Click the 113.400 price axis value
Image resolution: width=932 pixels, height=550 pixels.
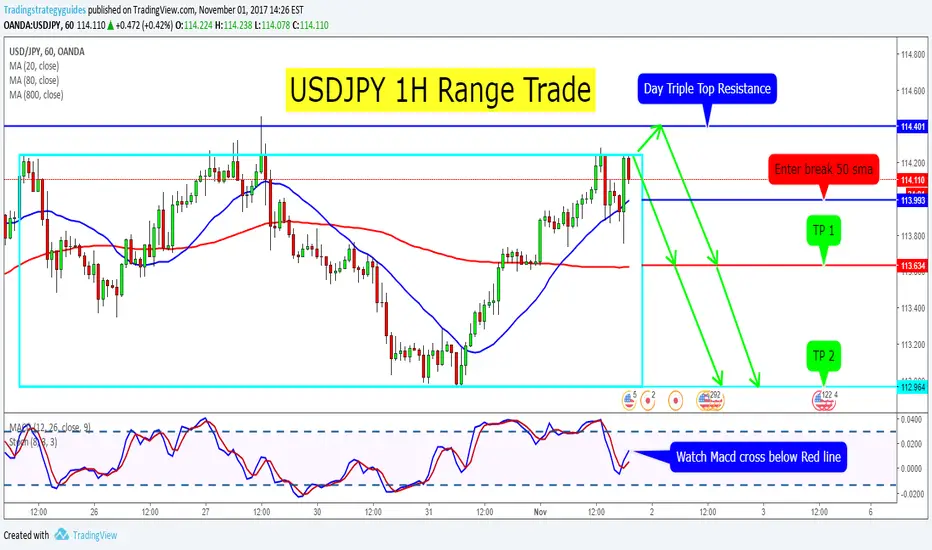point(913,308)
